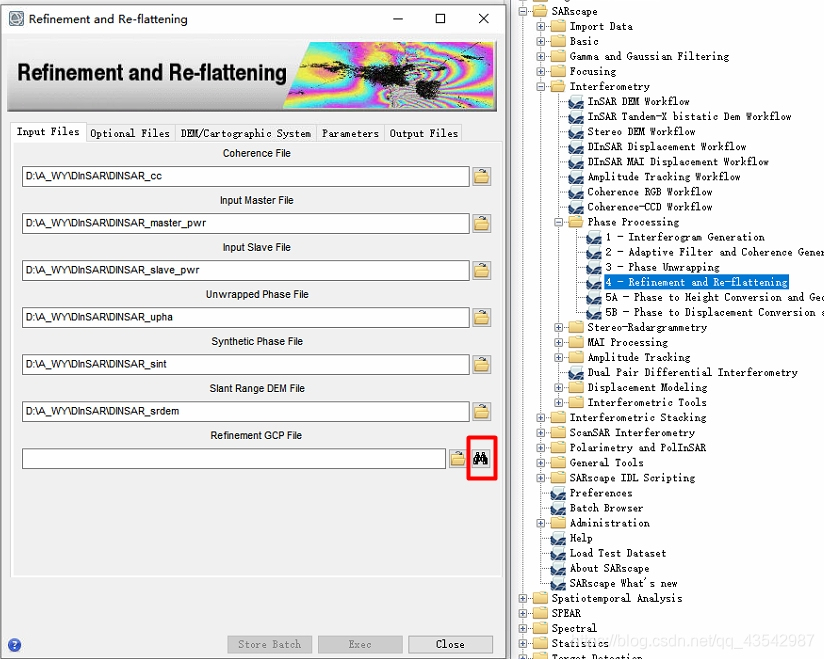Click the Input Slave File folder icon
The height and width of the screenshot is (659, 824).
[481, 270]
